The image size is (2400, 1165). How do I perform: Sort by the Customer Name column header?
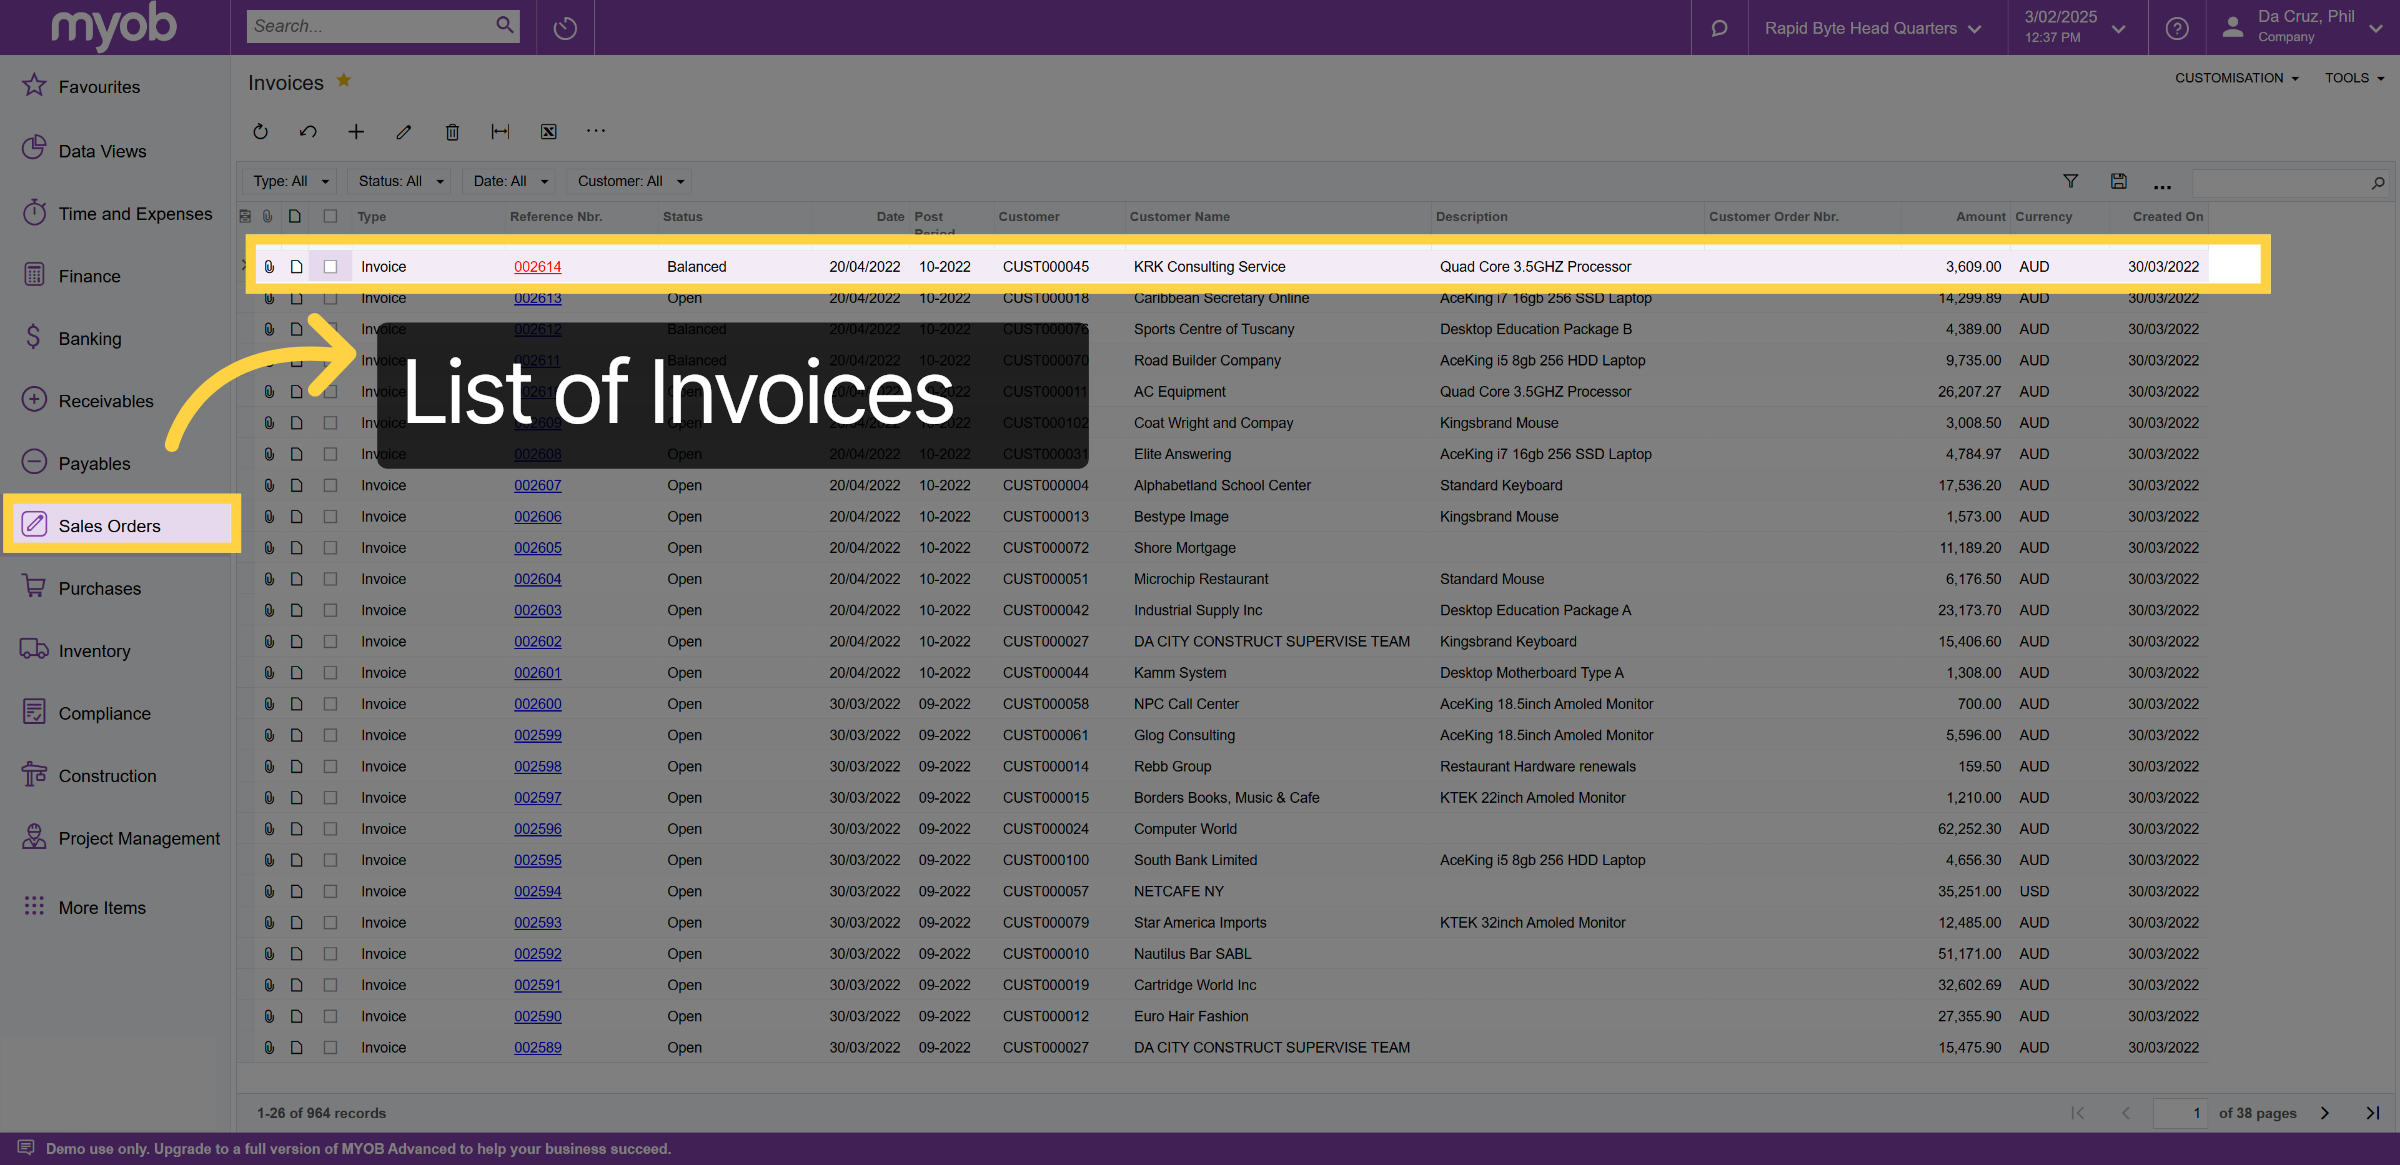[x=1179, y=217]
